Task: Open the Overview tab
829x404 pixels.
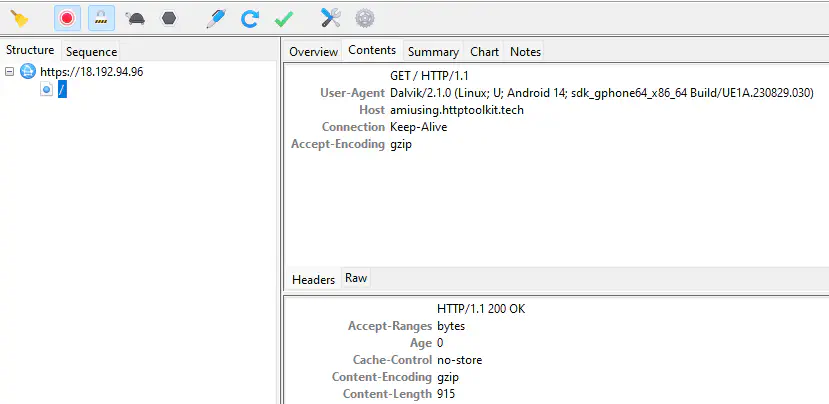Action: pyautogui.click(x=313, y=51)
